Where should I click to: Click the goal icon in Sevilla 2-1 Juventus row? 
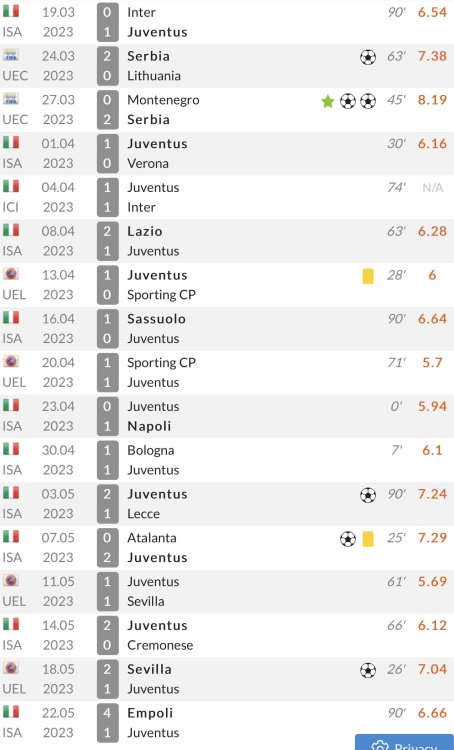click(367, 670)
